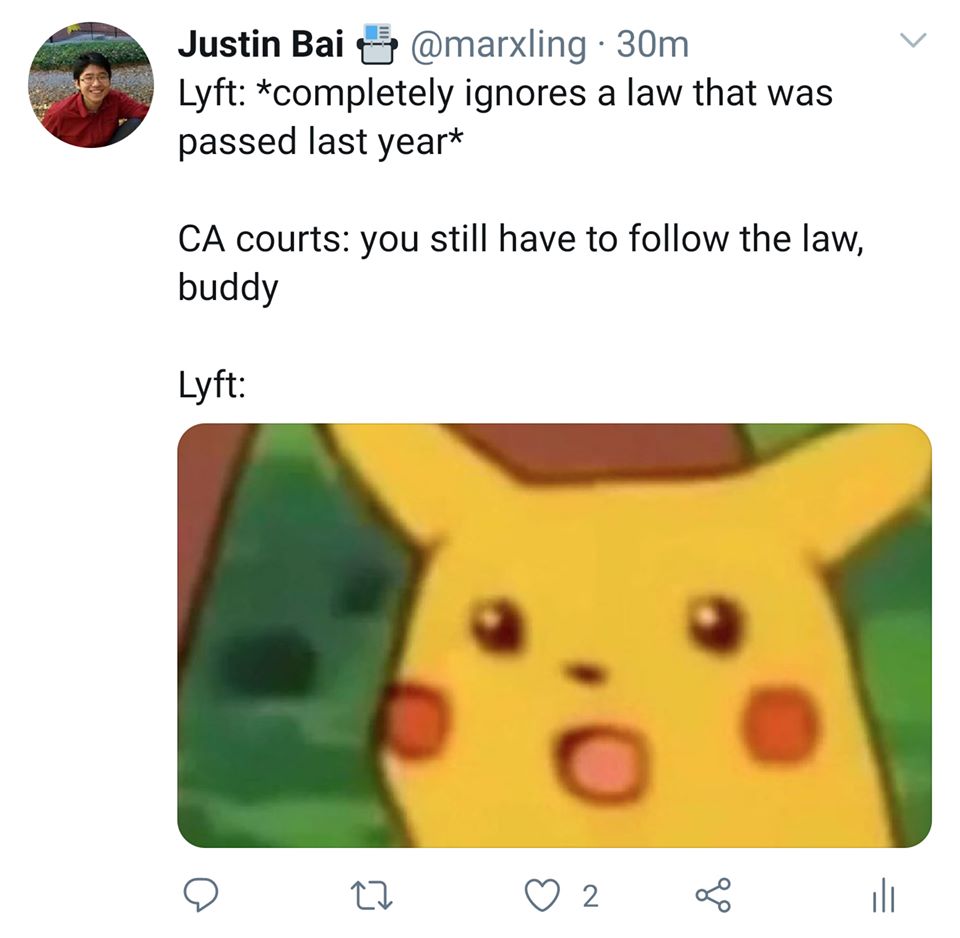Open the reply speech bubble icon
Screen dimensions: 960x938
coord(200,896)
